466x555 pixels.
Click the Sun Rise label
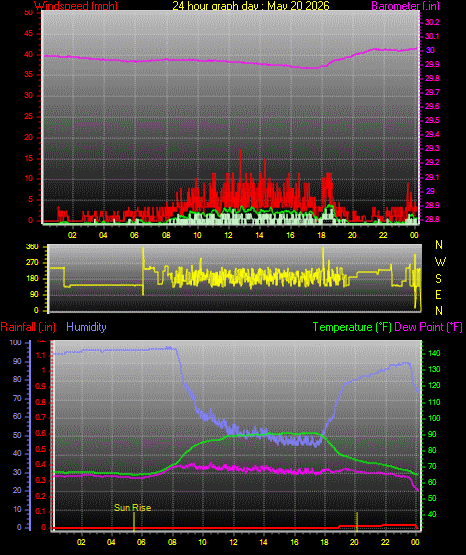point(132,508)
